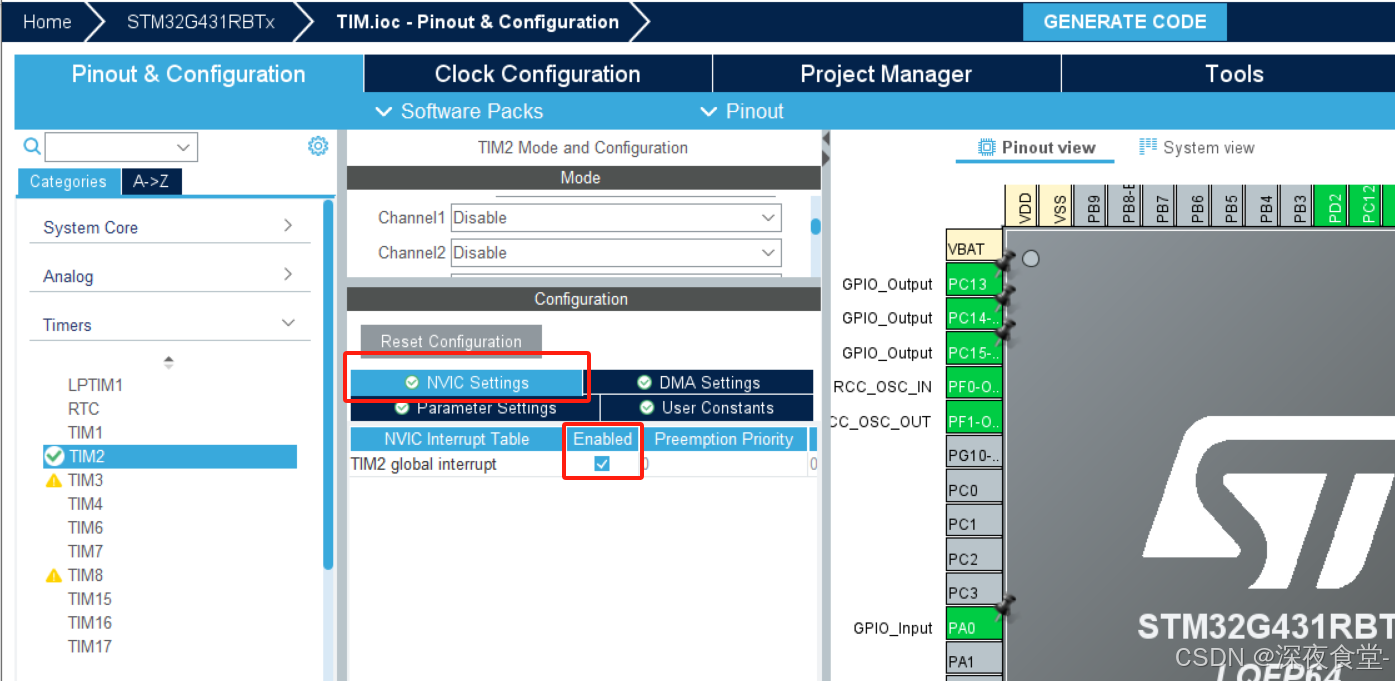Click the System view grid icon
Viewport: 1395px width, 681px height.
click(x=1148, y=147)
